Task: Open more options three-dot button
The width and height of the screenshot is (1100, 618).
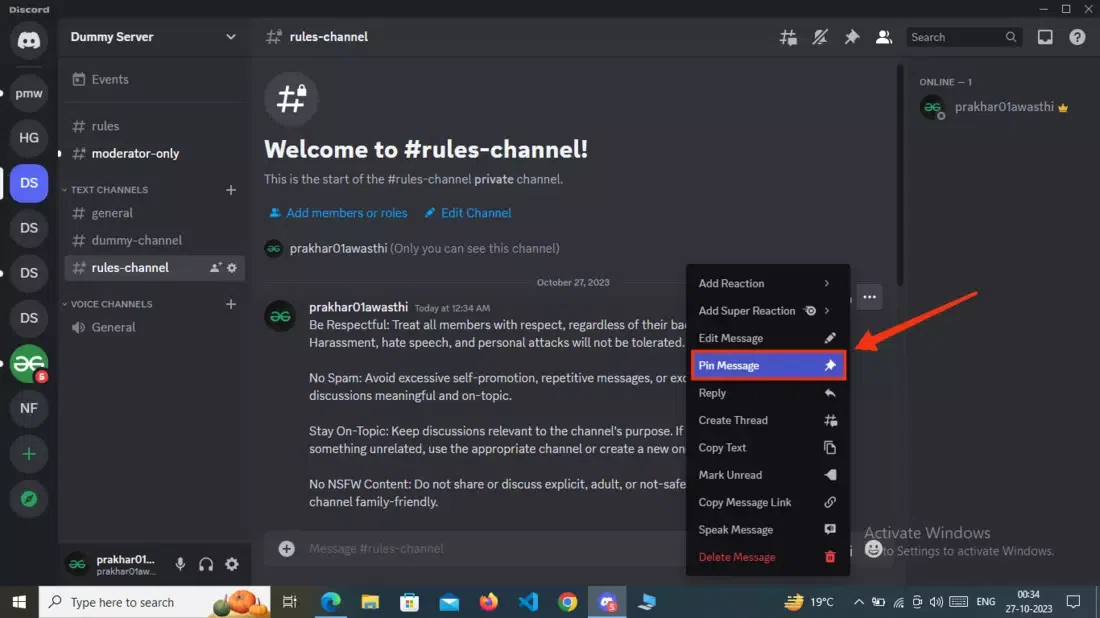Action: (x=869, y=297)
